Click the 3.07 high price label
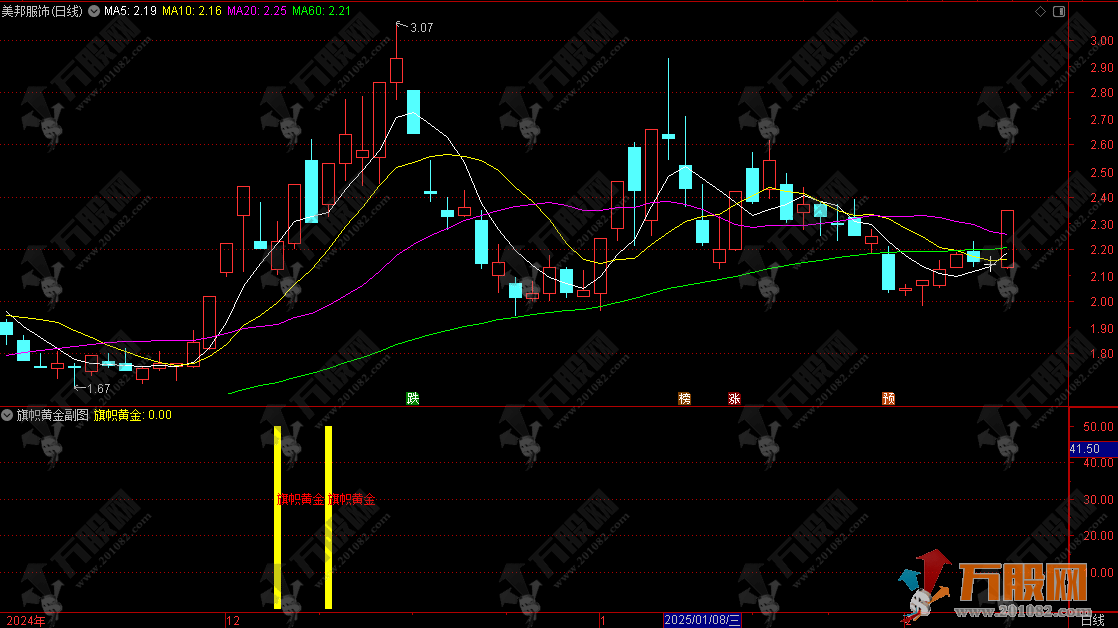The width and height of the screenshot is (1118, 628). click(421, 28)
